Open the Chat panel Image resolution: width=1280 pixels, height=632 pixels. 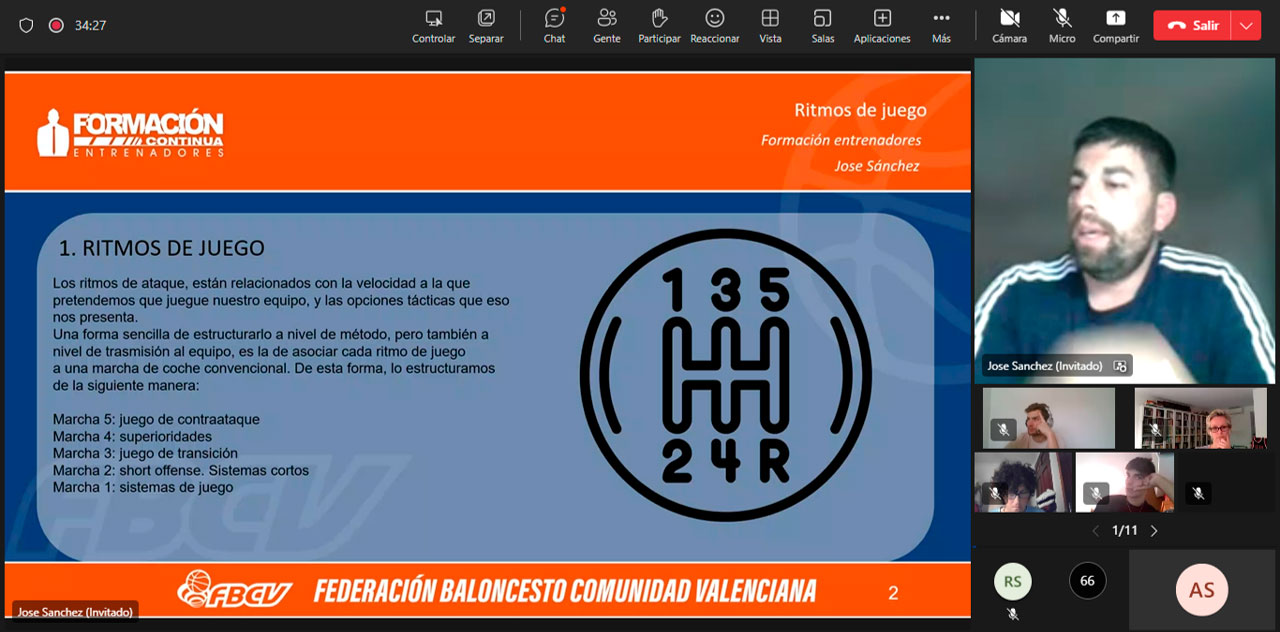(554, 26)
